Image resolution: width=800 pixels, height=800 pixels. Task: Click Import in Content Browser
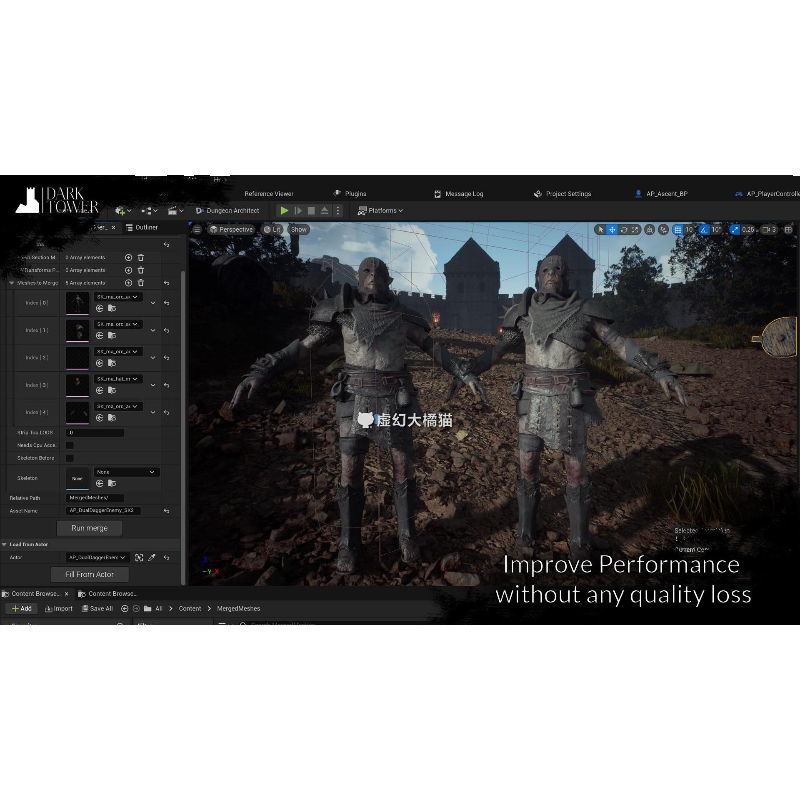tap(59, 609)
